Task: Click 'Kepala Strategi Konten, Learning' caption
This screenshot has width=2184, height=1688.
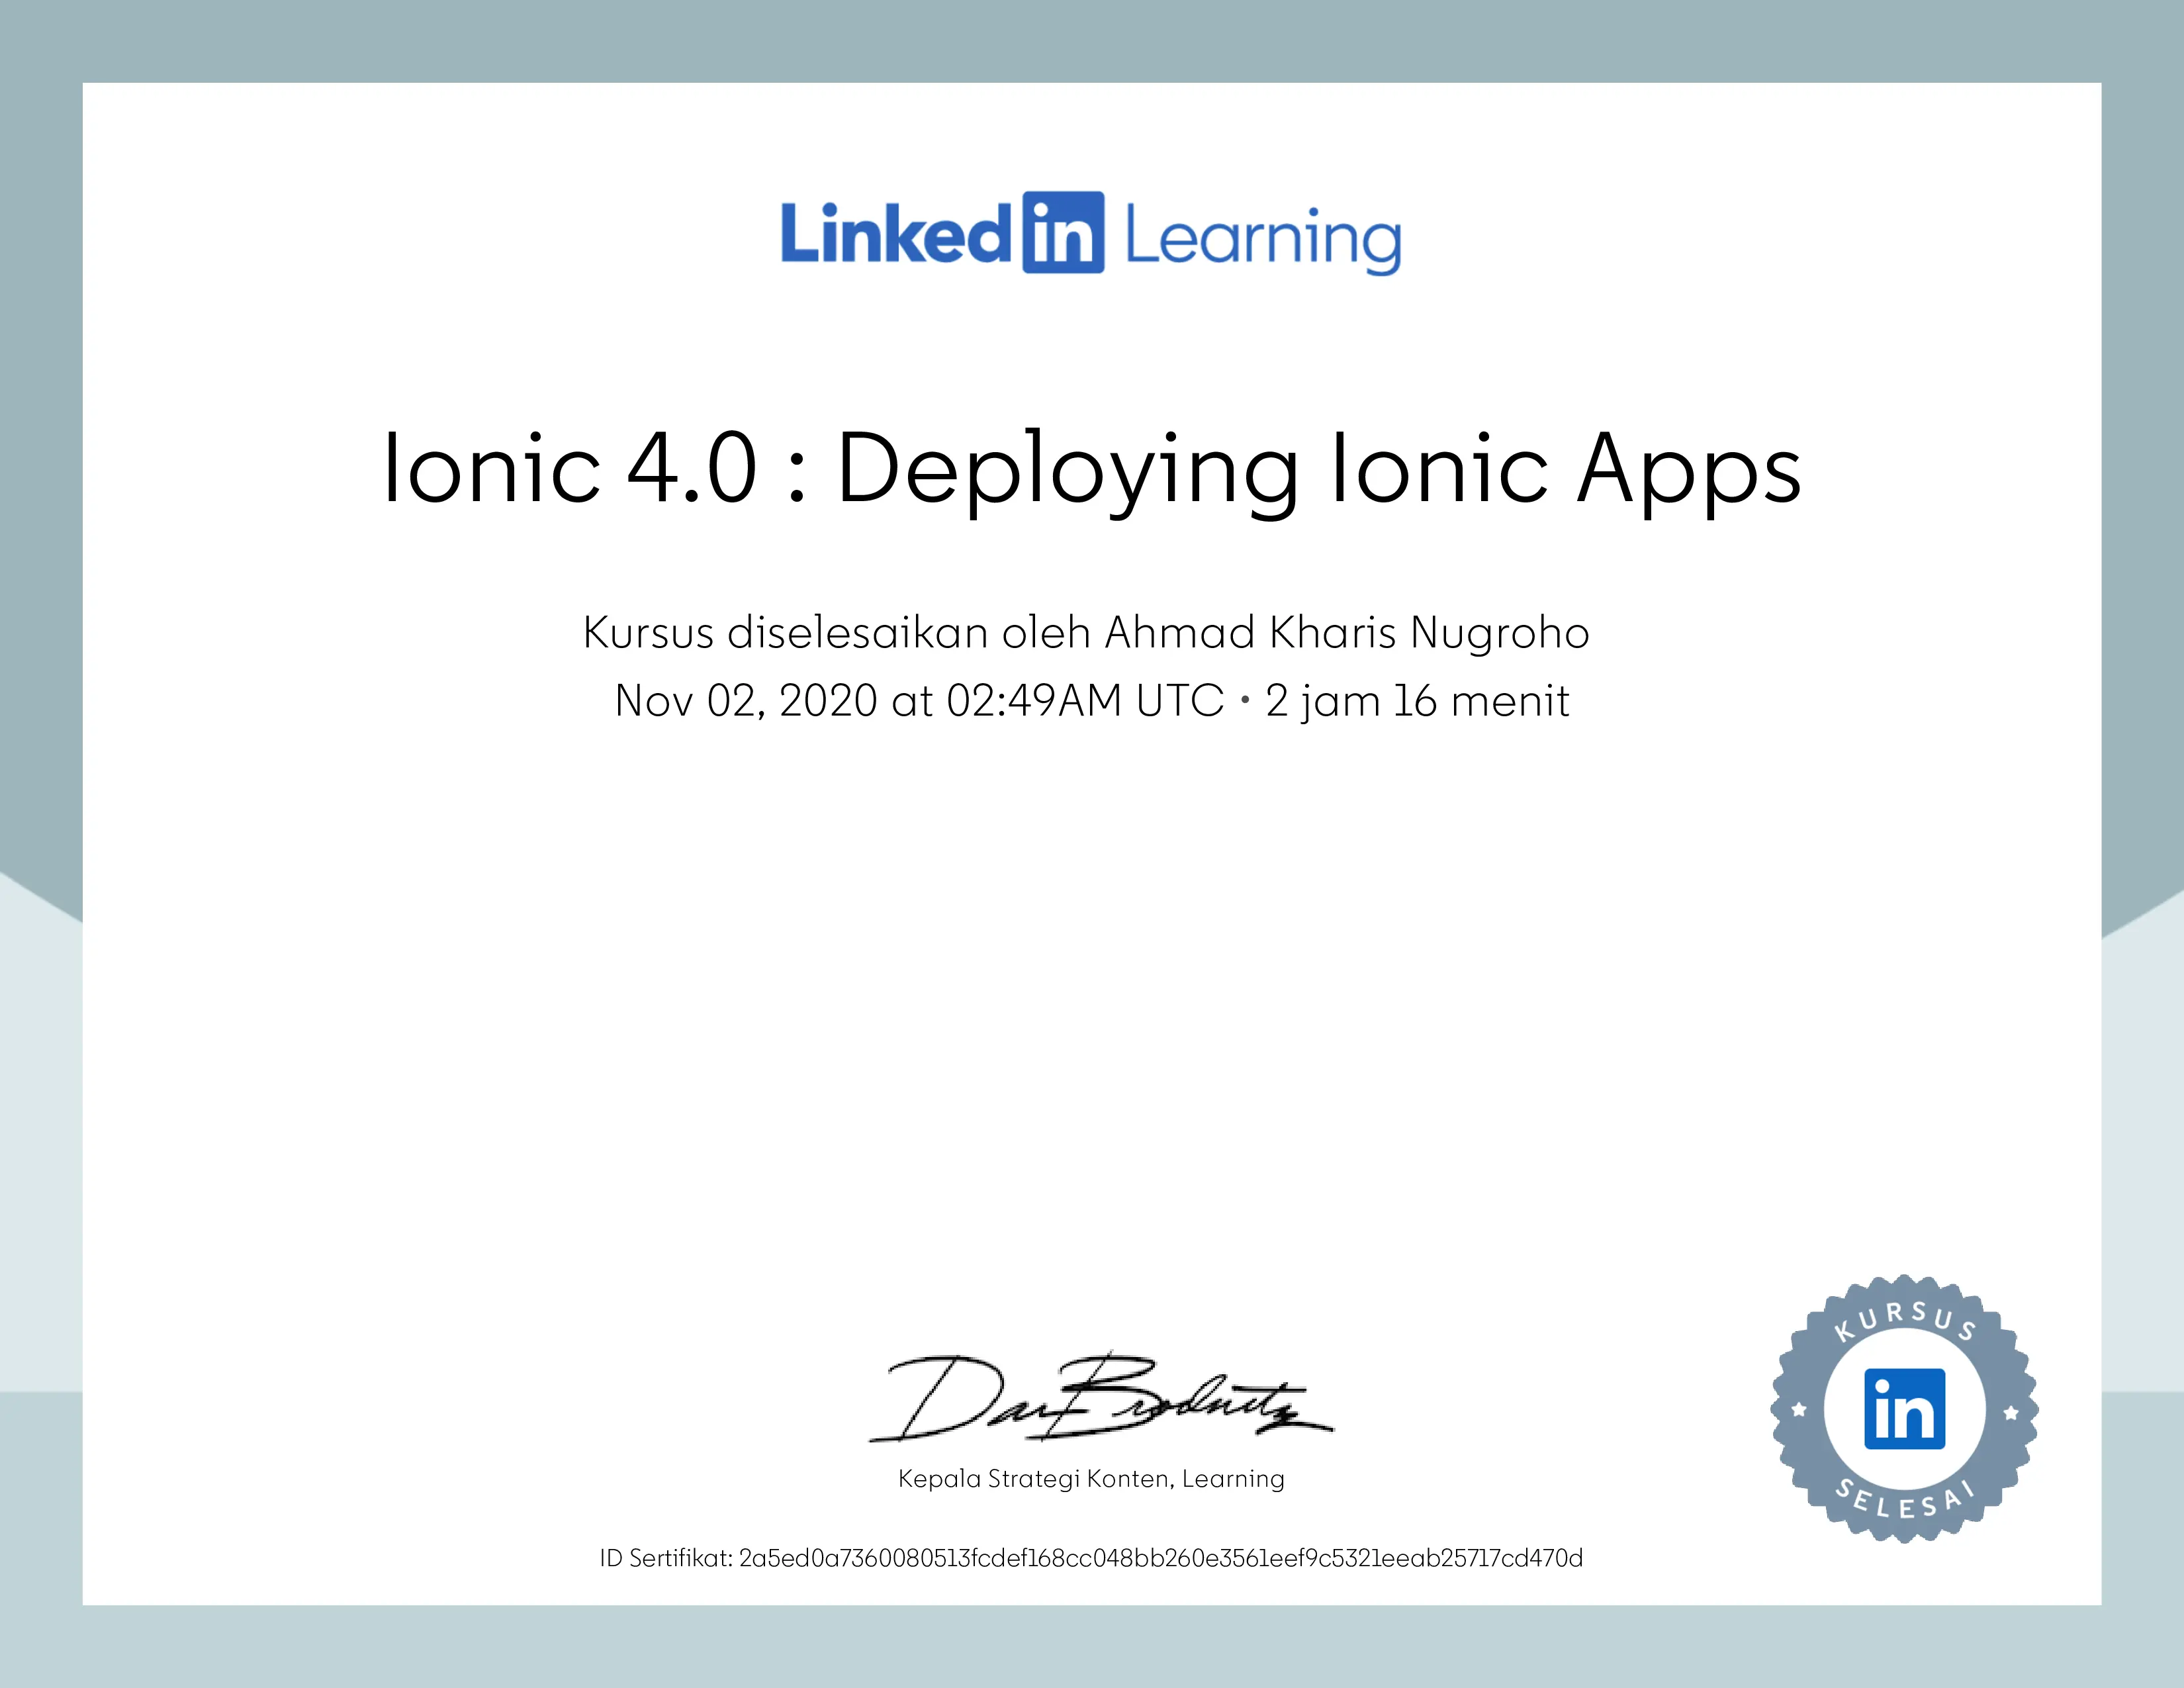Action: click(1091, 1479)
